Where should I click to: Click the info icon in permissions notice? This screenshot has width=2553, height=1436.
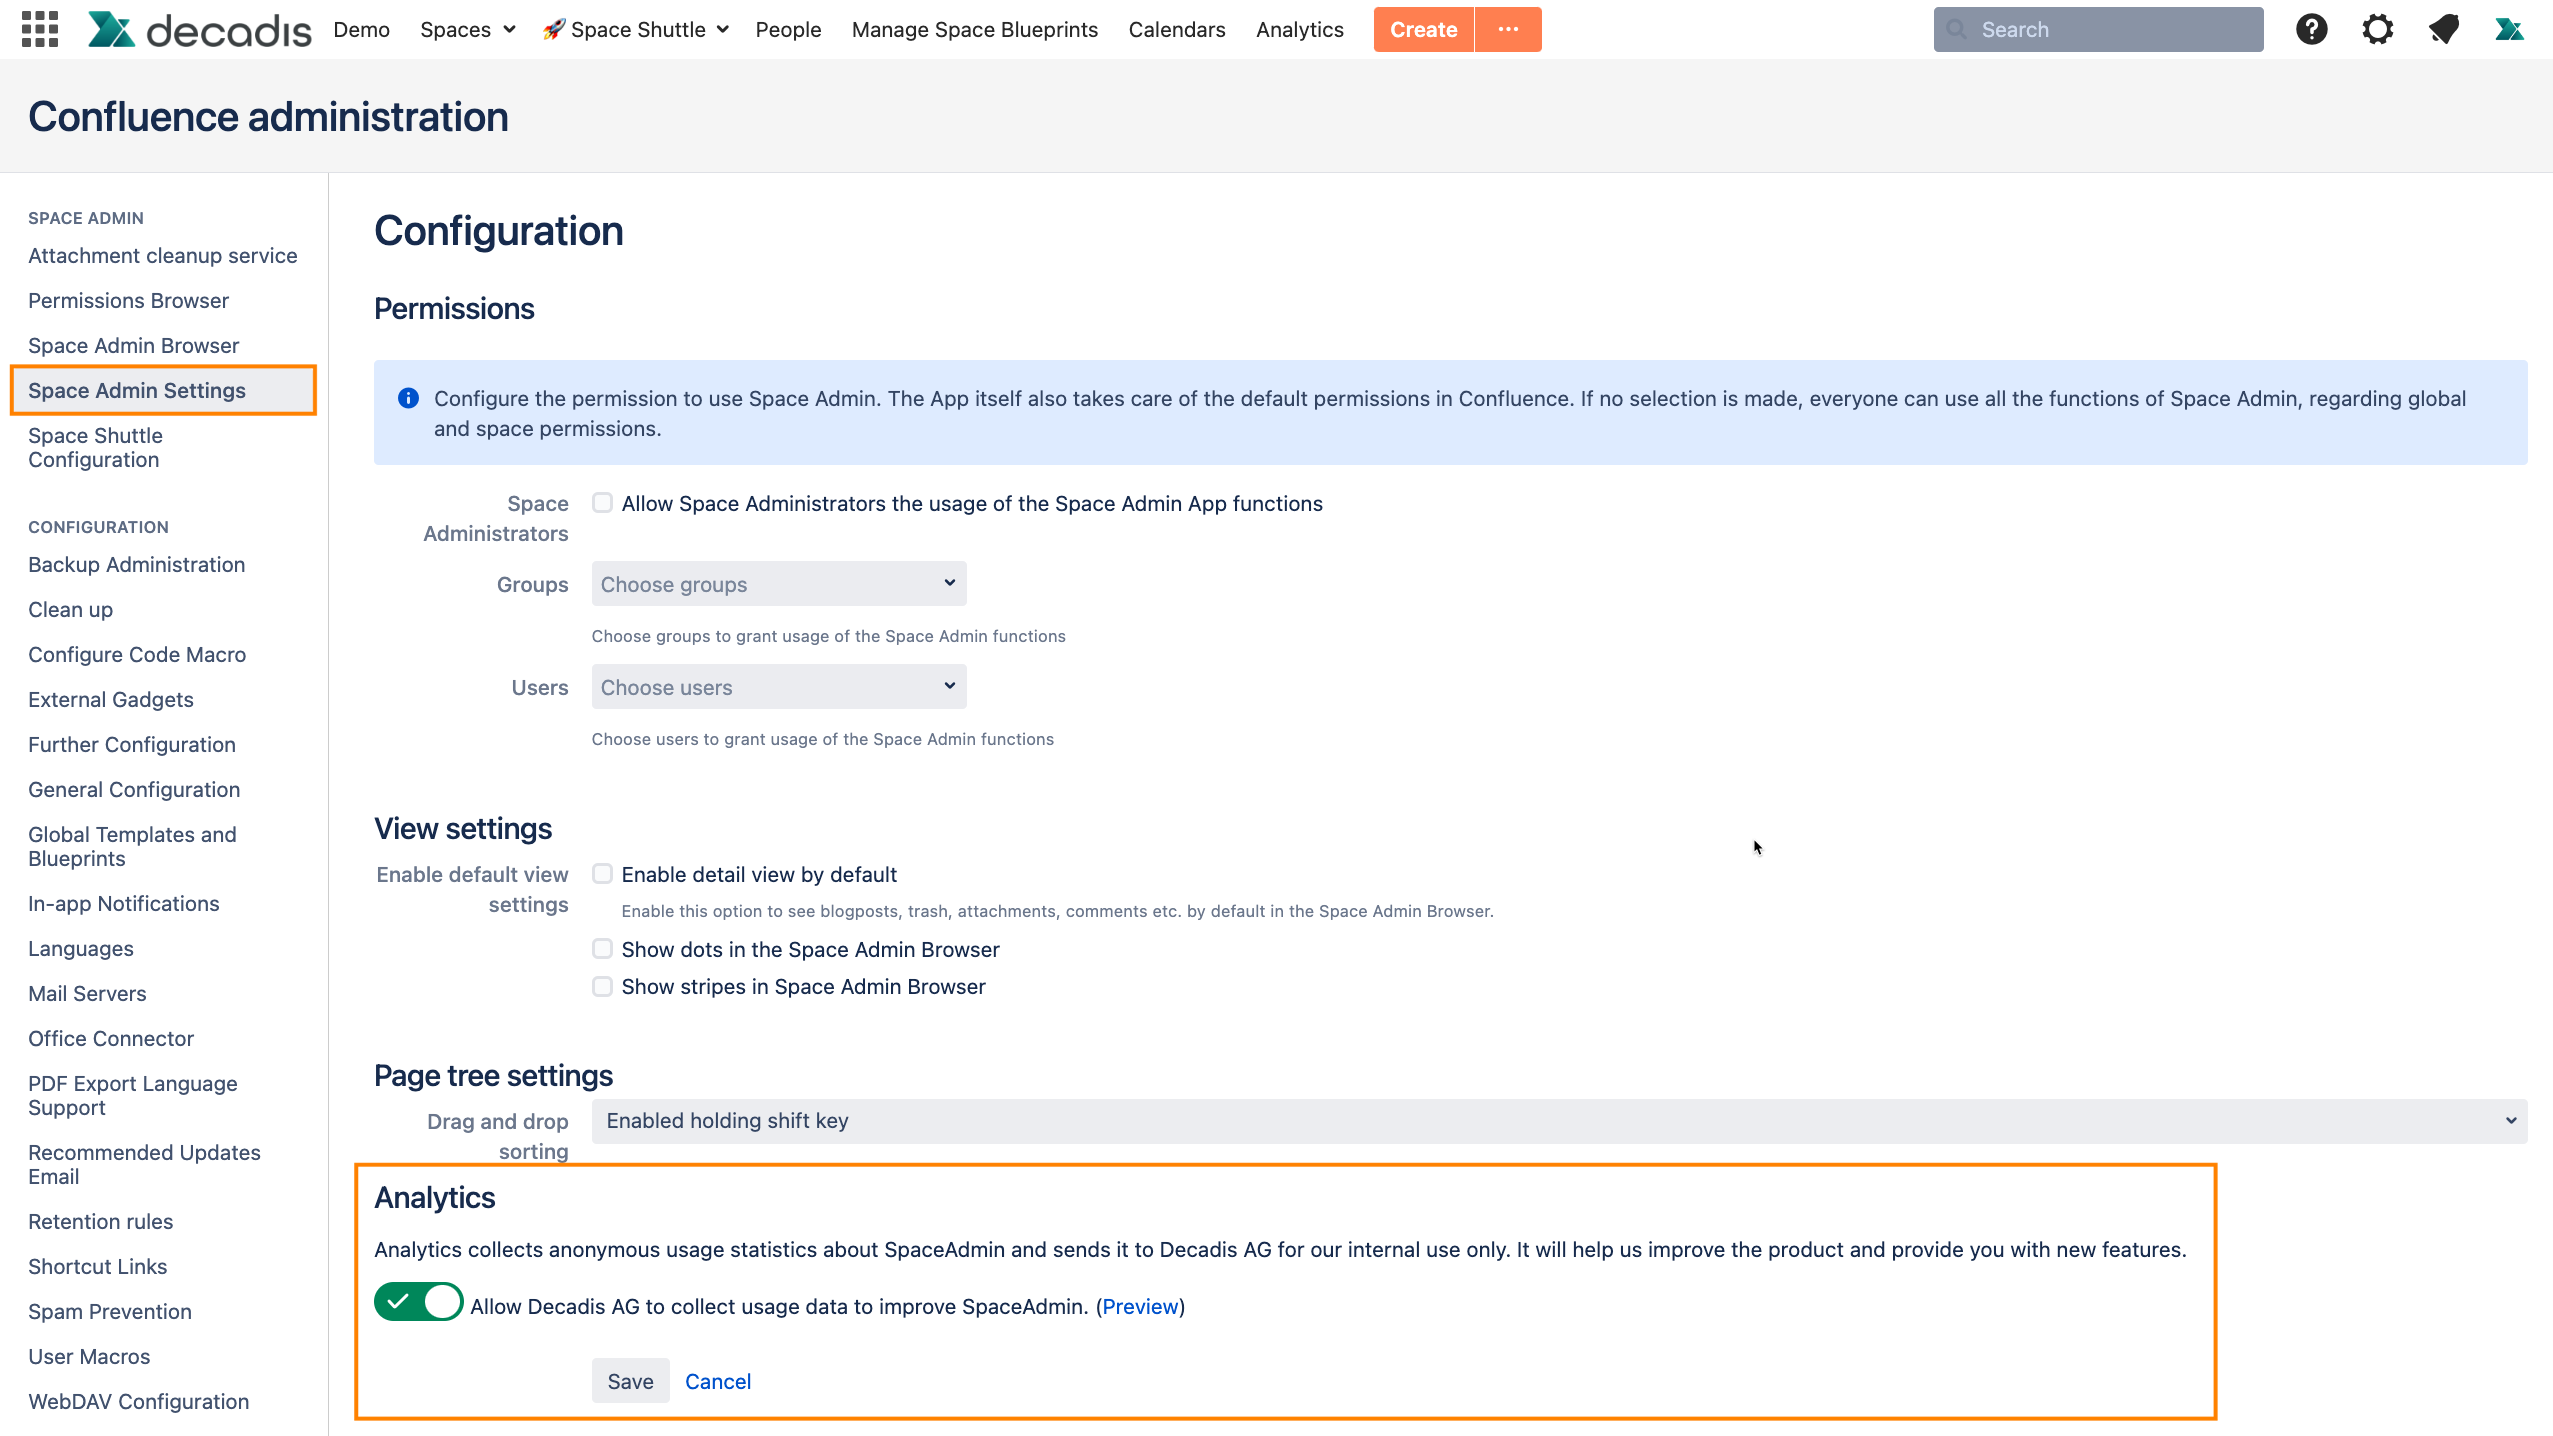click(x=408, y=398)
